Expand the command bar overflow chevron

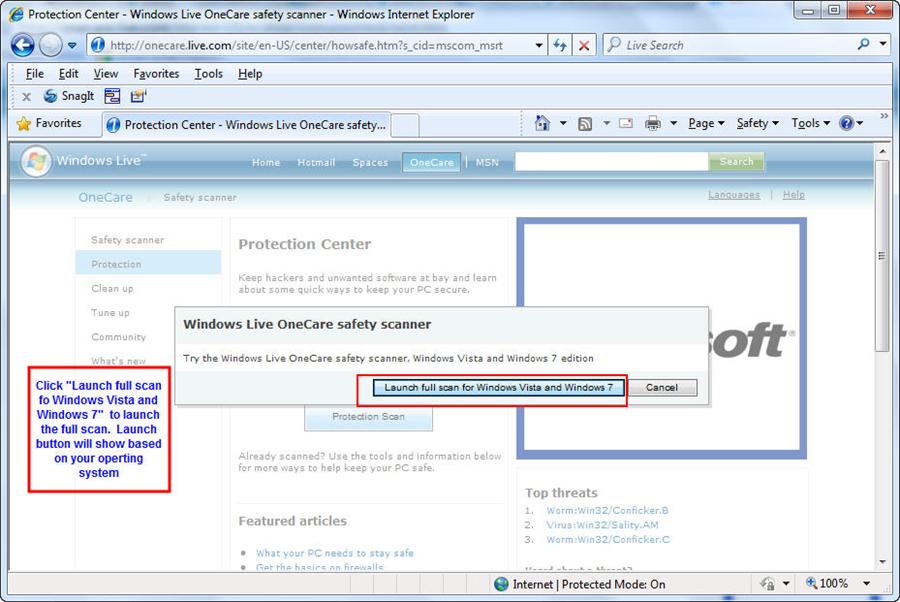click(884, 116)
